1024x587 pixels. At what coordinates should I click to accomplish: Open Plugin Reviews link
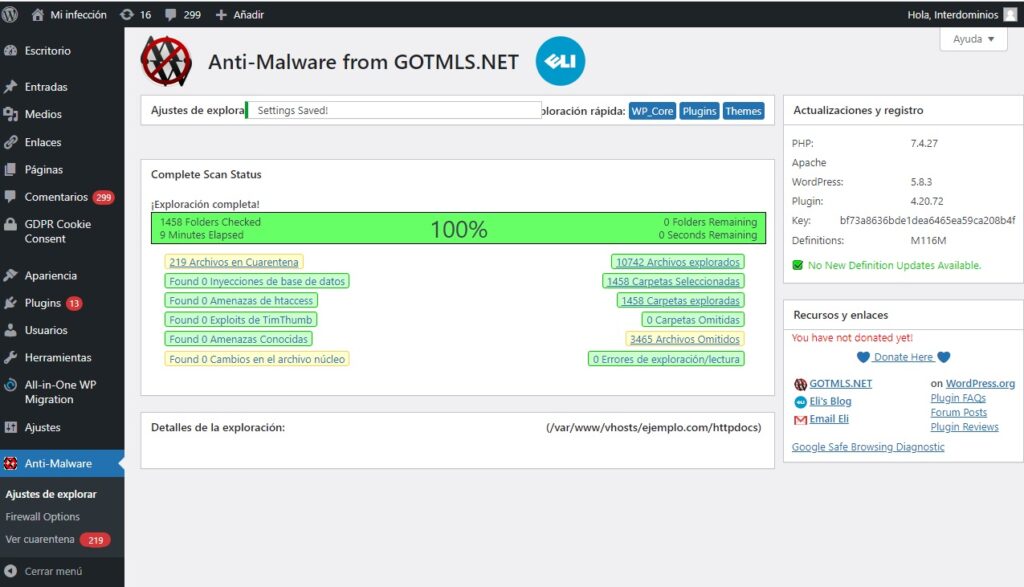965,427
